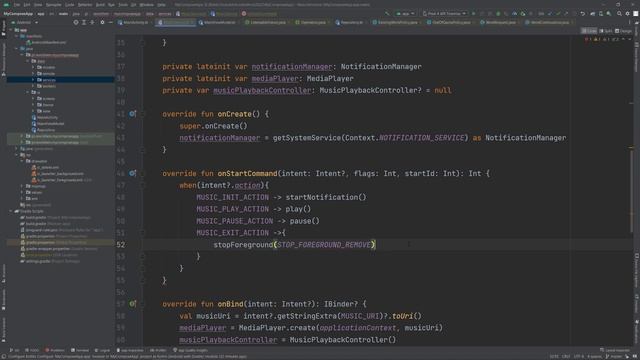Viewport: 640px width, 360px height.
Task: Jump to next highlighted error arrow
Action: click(629, 39)
